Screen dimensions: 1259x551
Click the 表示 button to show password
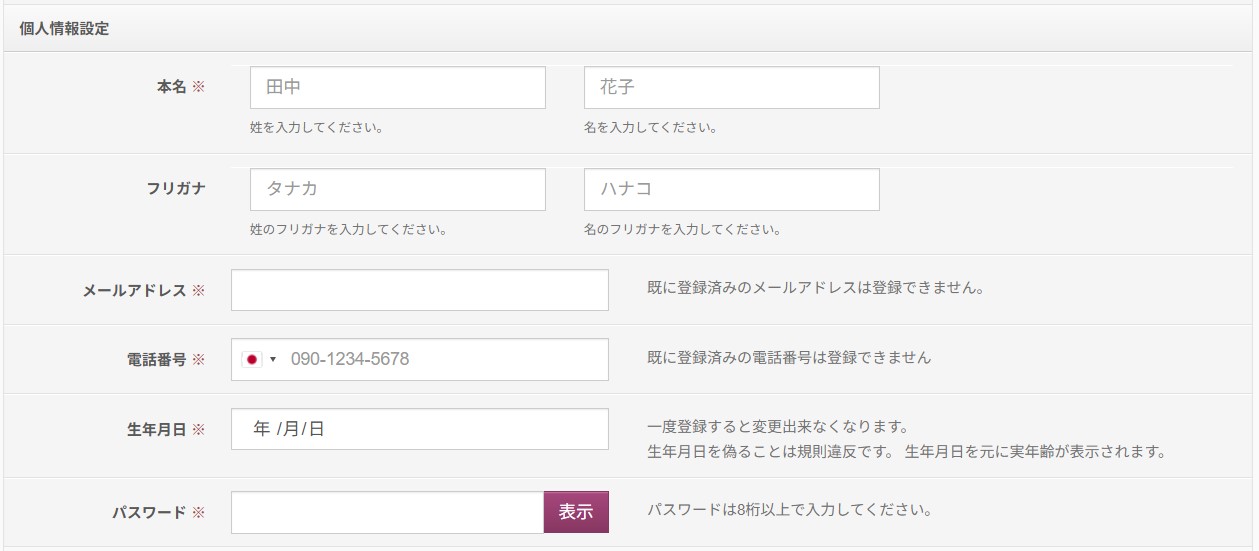point(576,512)
